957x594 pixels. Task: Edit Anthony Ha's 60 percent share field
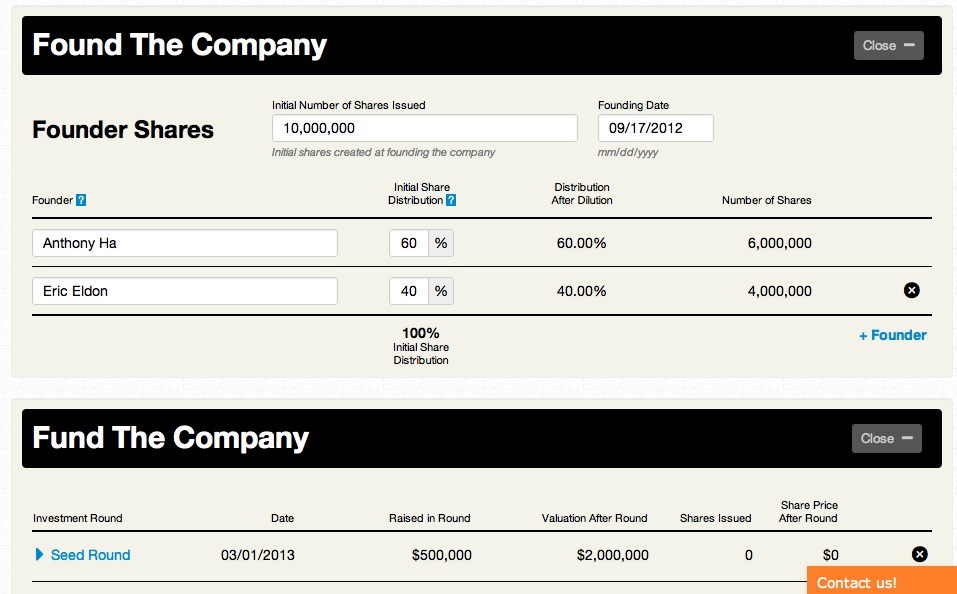click(x=409, y=243)
